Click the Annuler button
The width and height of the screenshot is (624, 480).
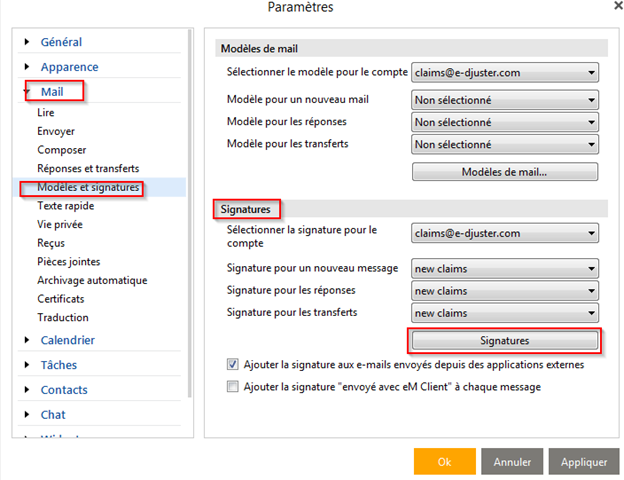[512, 462]
